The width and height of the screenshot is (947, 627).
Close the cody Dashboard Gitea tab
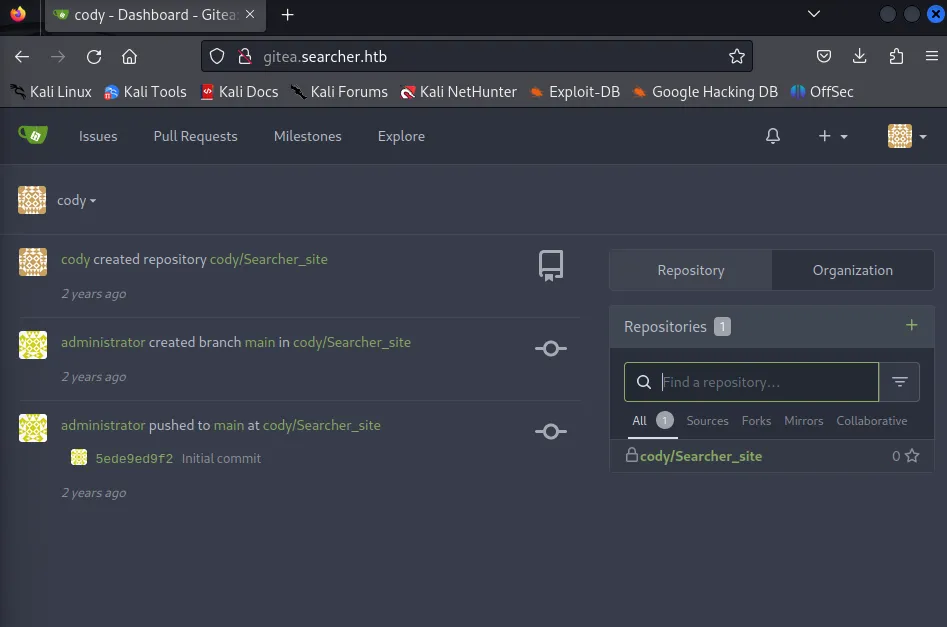click(x=250, y=14)
